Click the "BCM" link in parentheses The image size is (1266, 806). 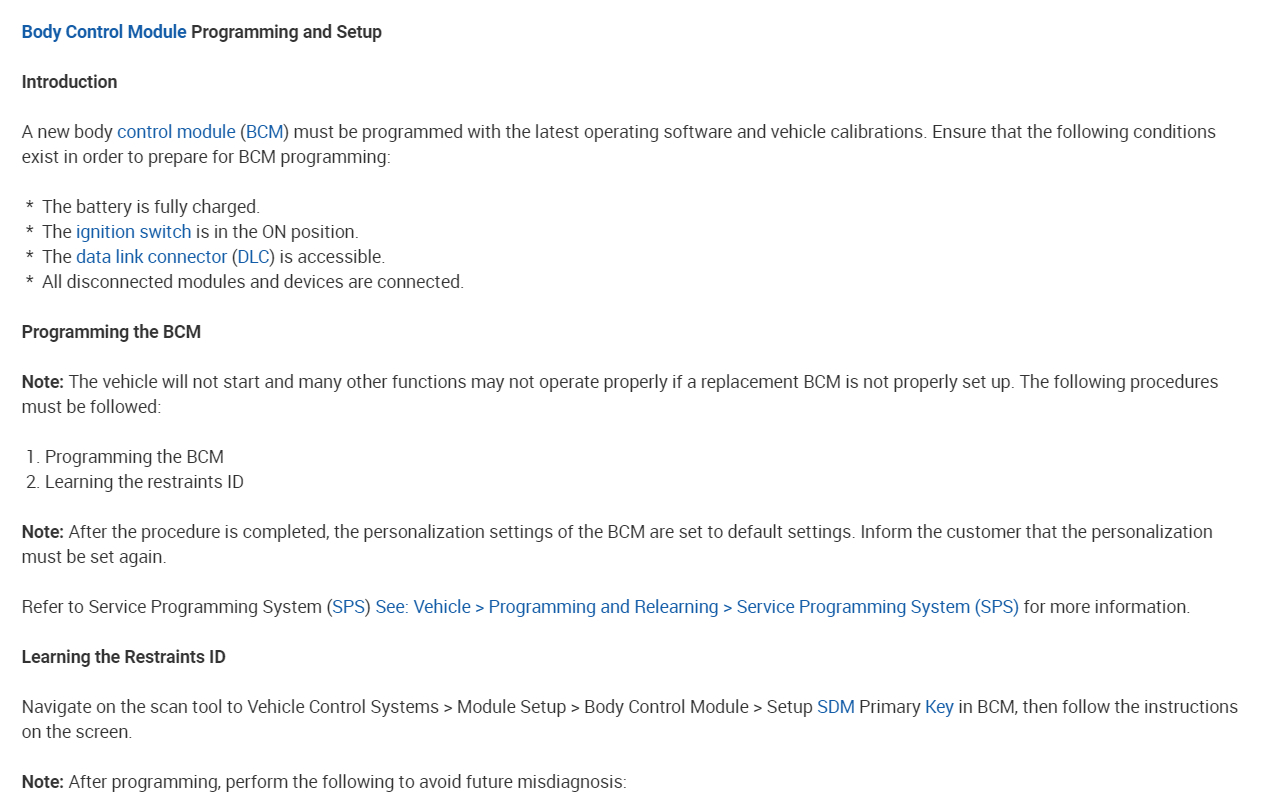click(x=265, y=132)
